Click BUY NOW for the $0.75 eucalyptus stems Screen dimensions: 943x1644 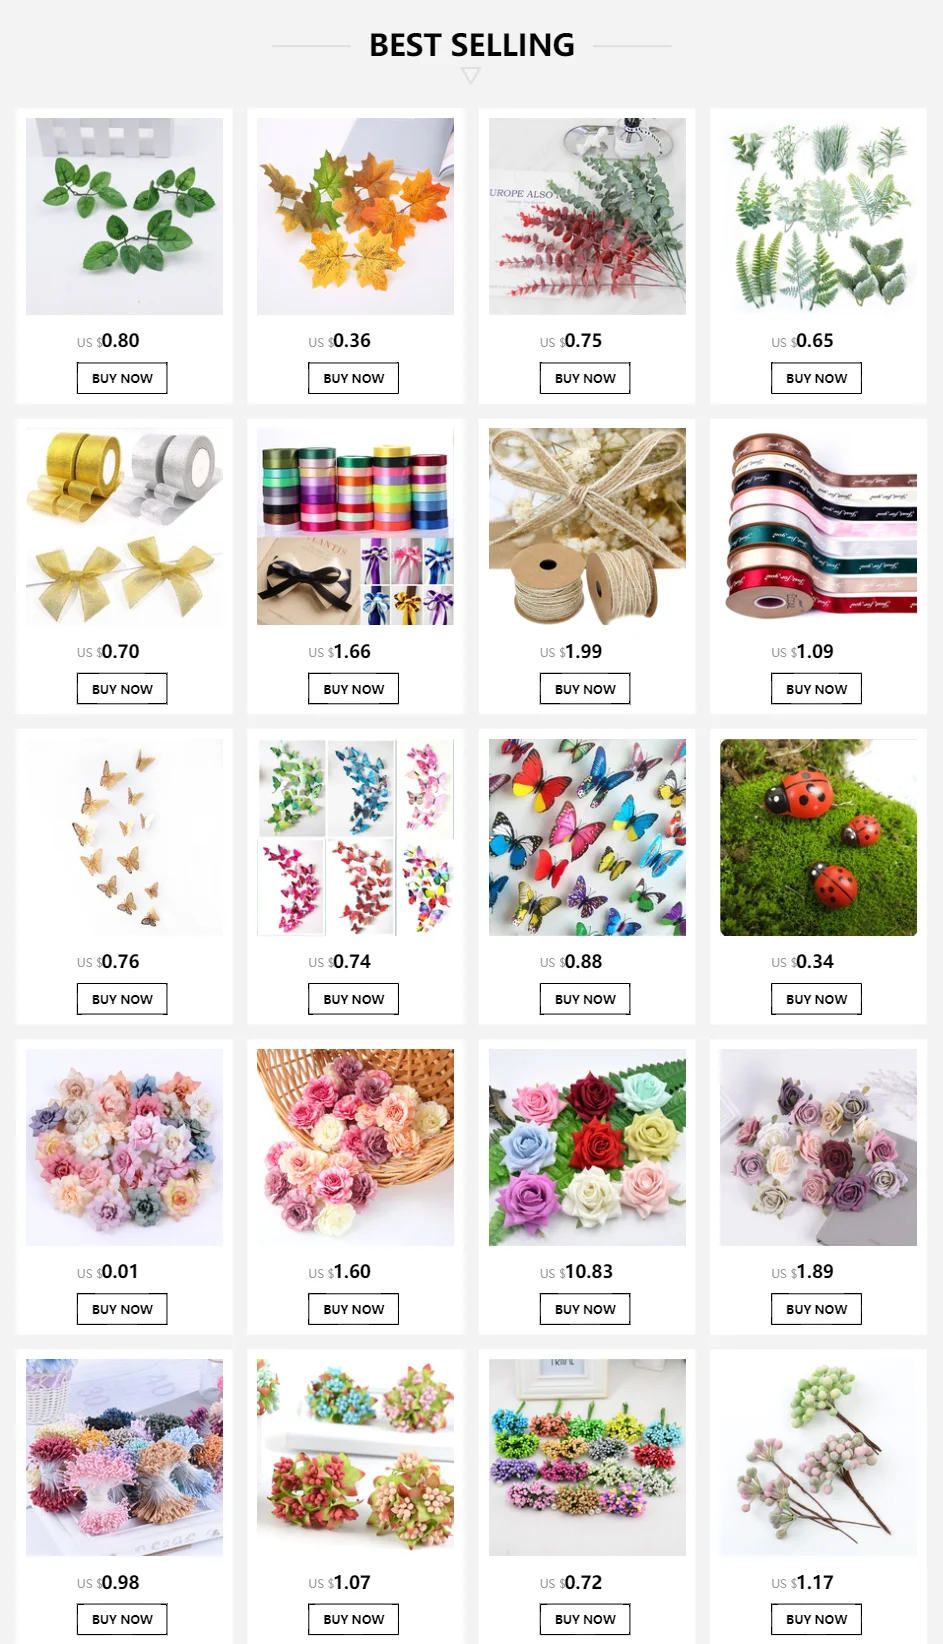coord(585,378)
